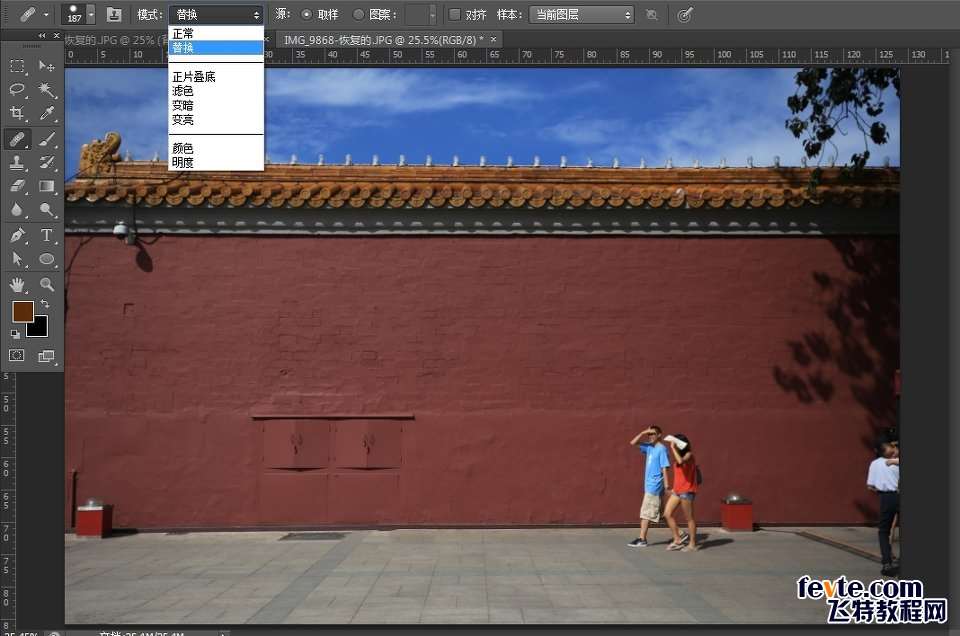The height and width of the screenshot is (636, 960).
Task: Select the Pen tool
Action: click(17, 235)
